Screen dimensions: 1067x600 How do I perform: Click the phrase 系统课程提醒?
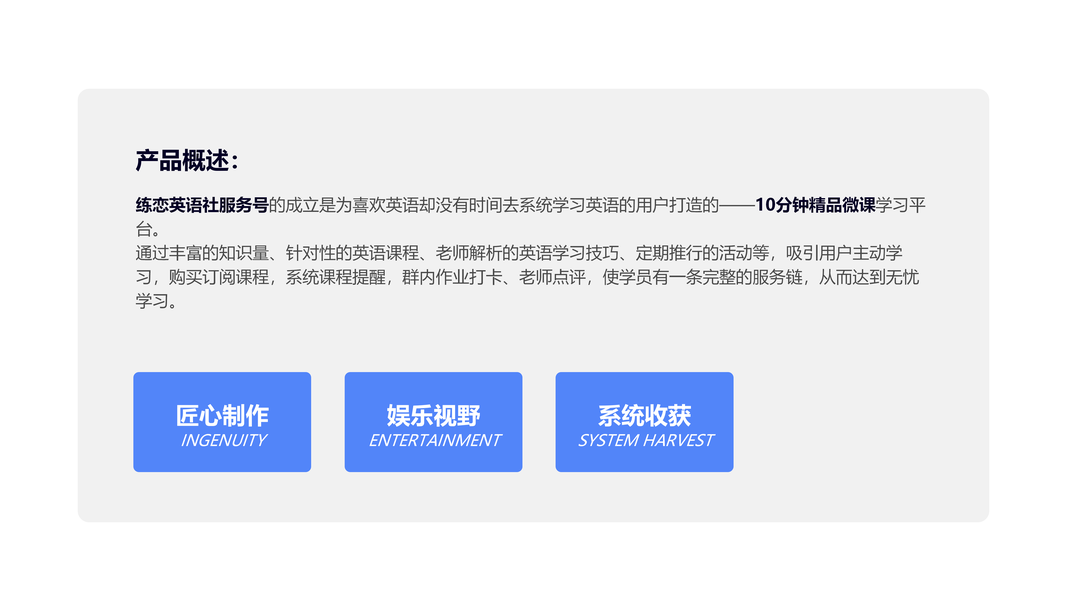coord(335,278)
